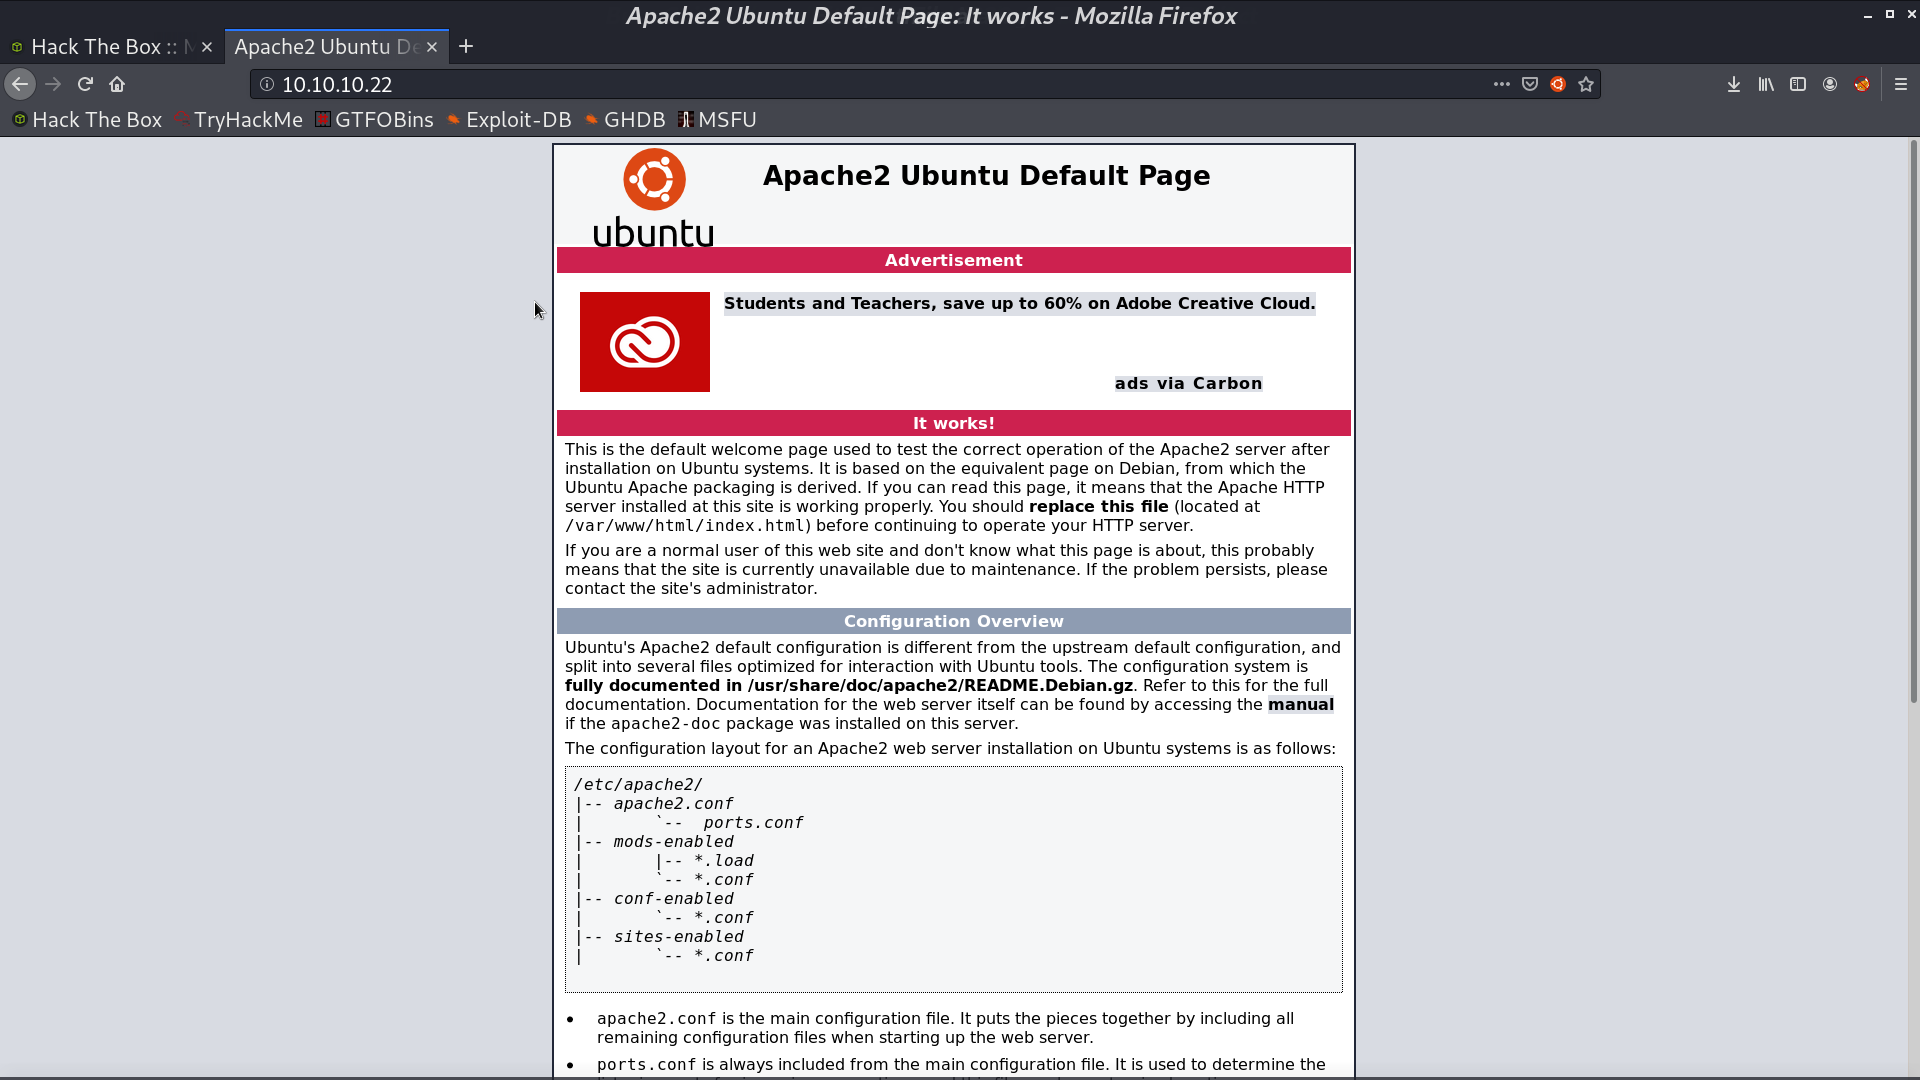Click the ads via Carbon link

pyautogui.click(x=1188, y=384)
